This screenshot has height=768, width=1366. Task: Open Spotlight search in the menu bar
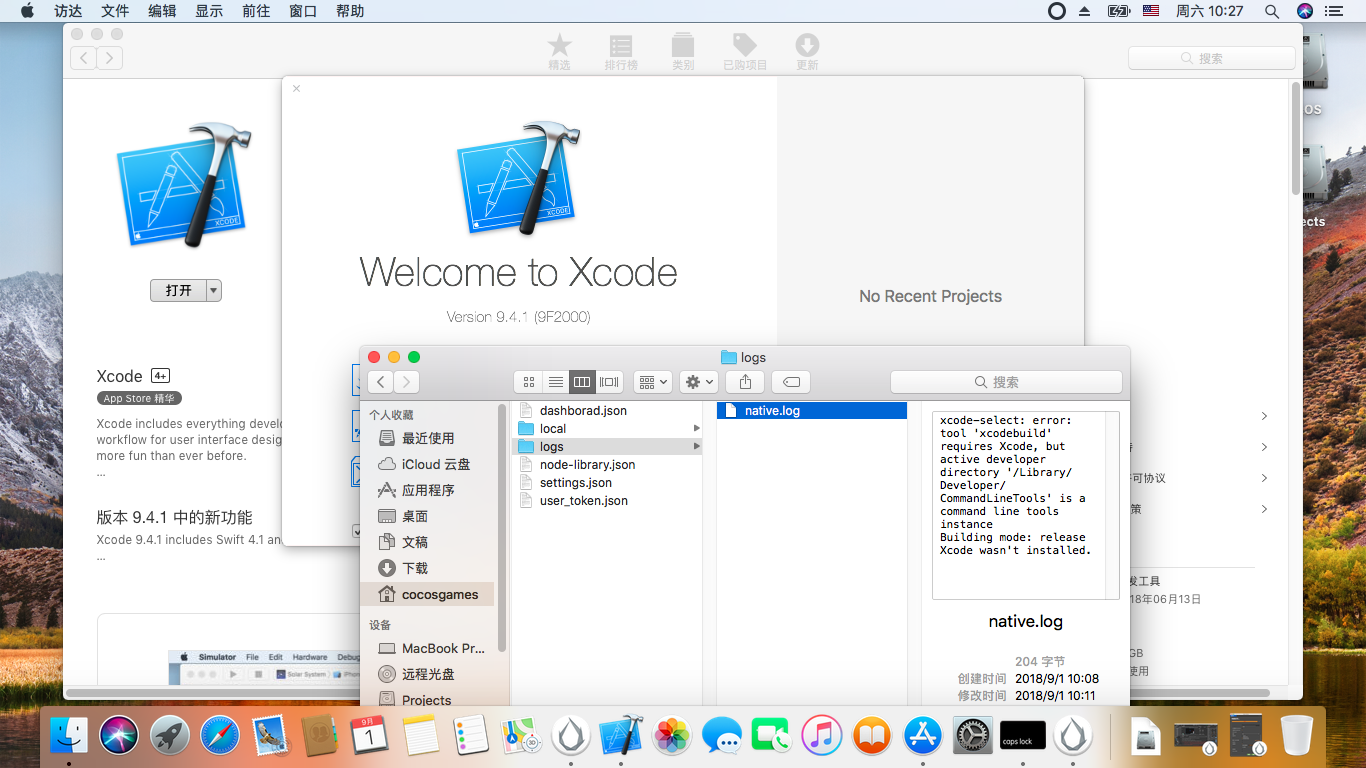[x=1272, y=11]
